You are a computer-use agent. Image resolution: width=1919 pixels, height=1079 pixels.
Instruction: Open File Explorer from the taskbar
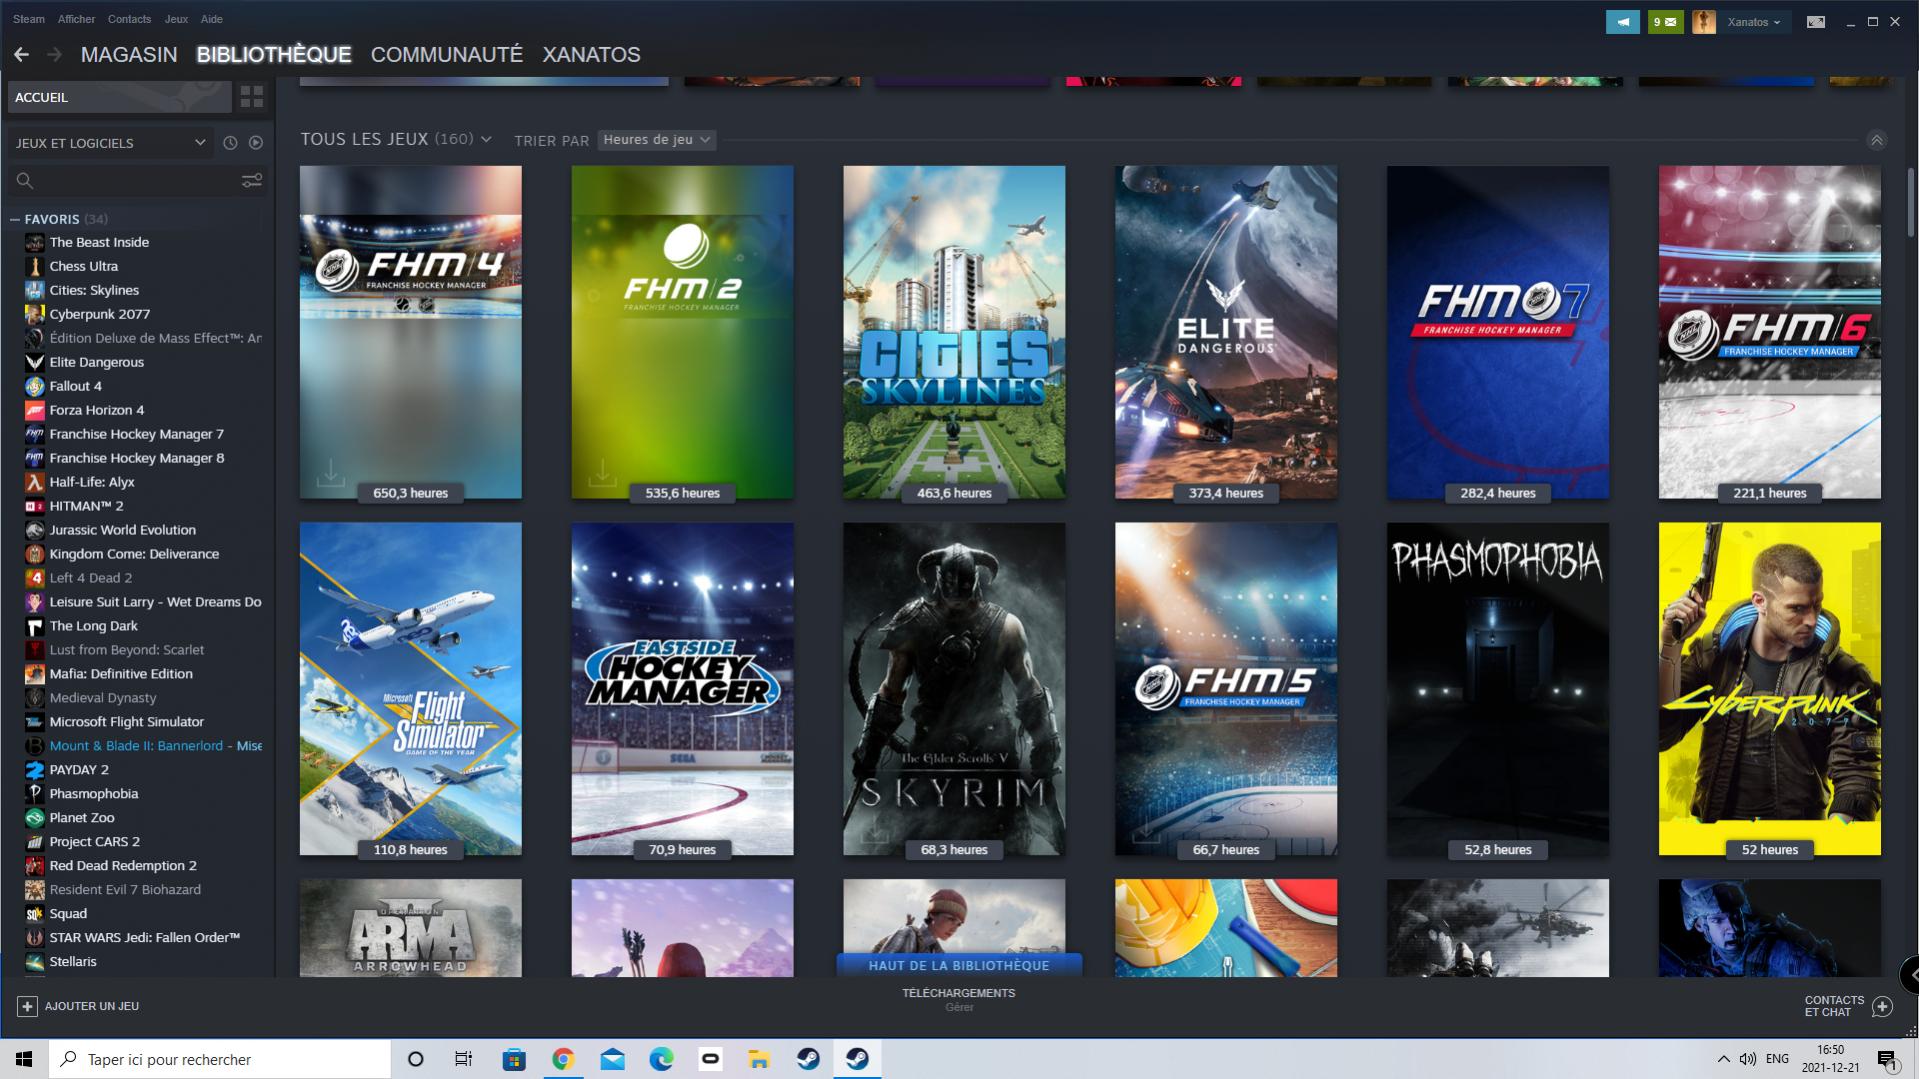click(759, 1059)
